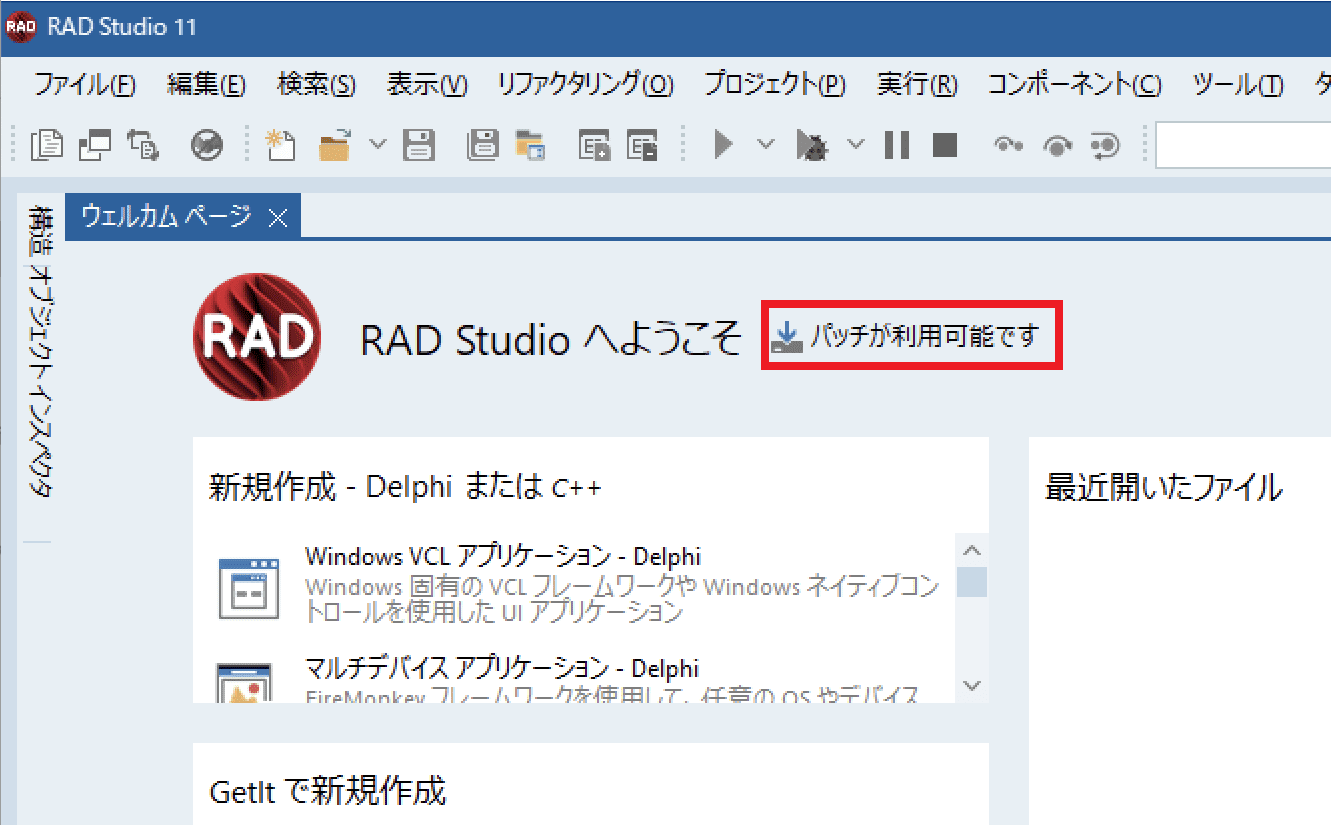Open the プロジェクト(P) menu
The height and width of the screenshot is (825, 1331).
(x=775, y=84)
